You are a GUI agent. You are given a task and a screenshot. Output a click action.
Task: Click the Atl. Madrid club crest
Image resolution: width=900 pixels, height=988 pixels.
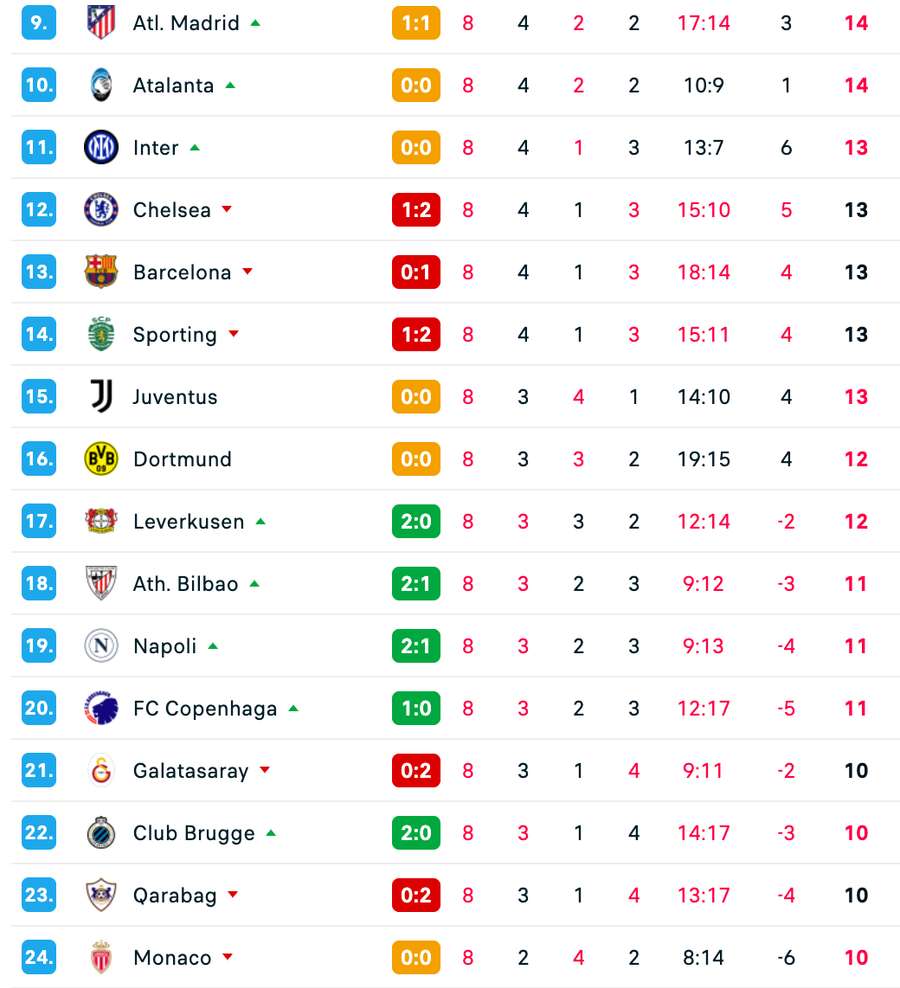pos(101,22)
